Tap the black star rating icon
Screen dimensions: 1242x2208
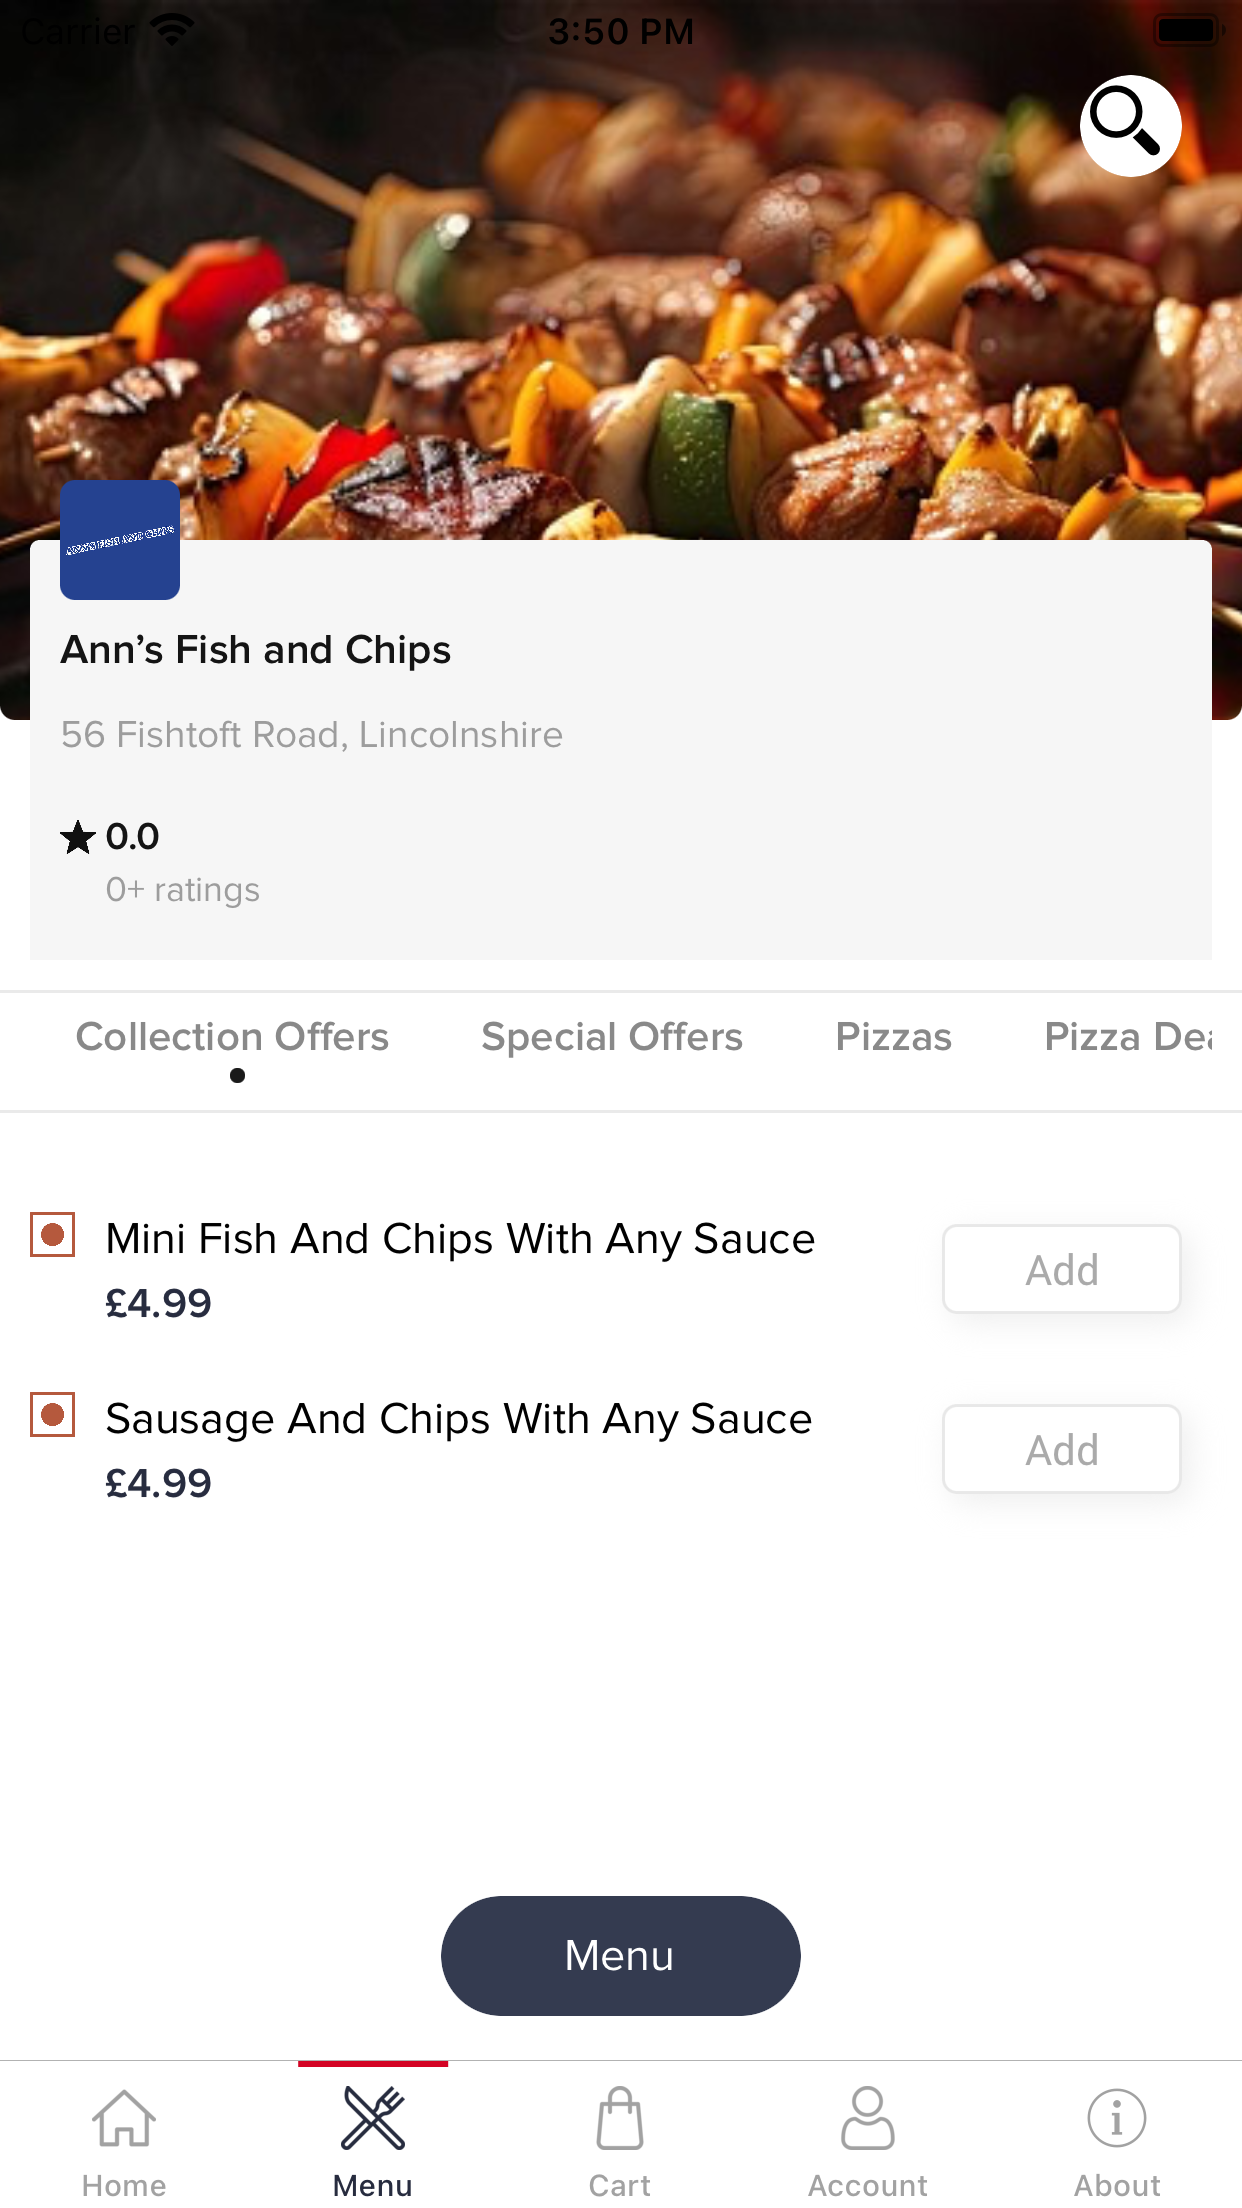coord(78,837)
